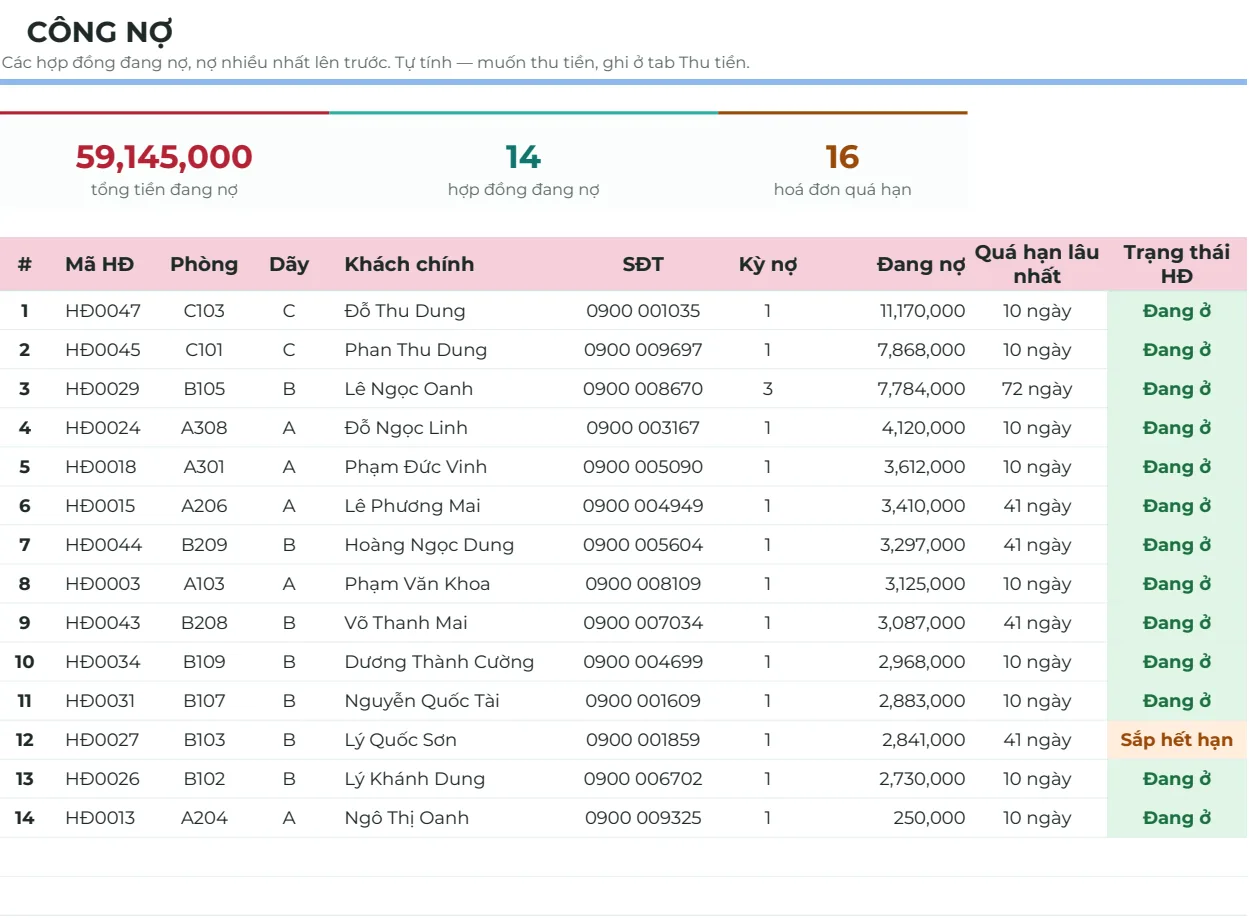Image resolution: width=1249 pixels, height=918 pixels.
Task: Click debt amount 250,000
Action: [930, 818]
